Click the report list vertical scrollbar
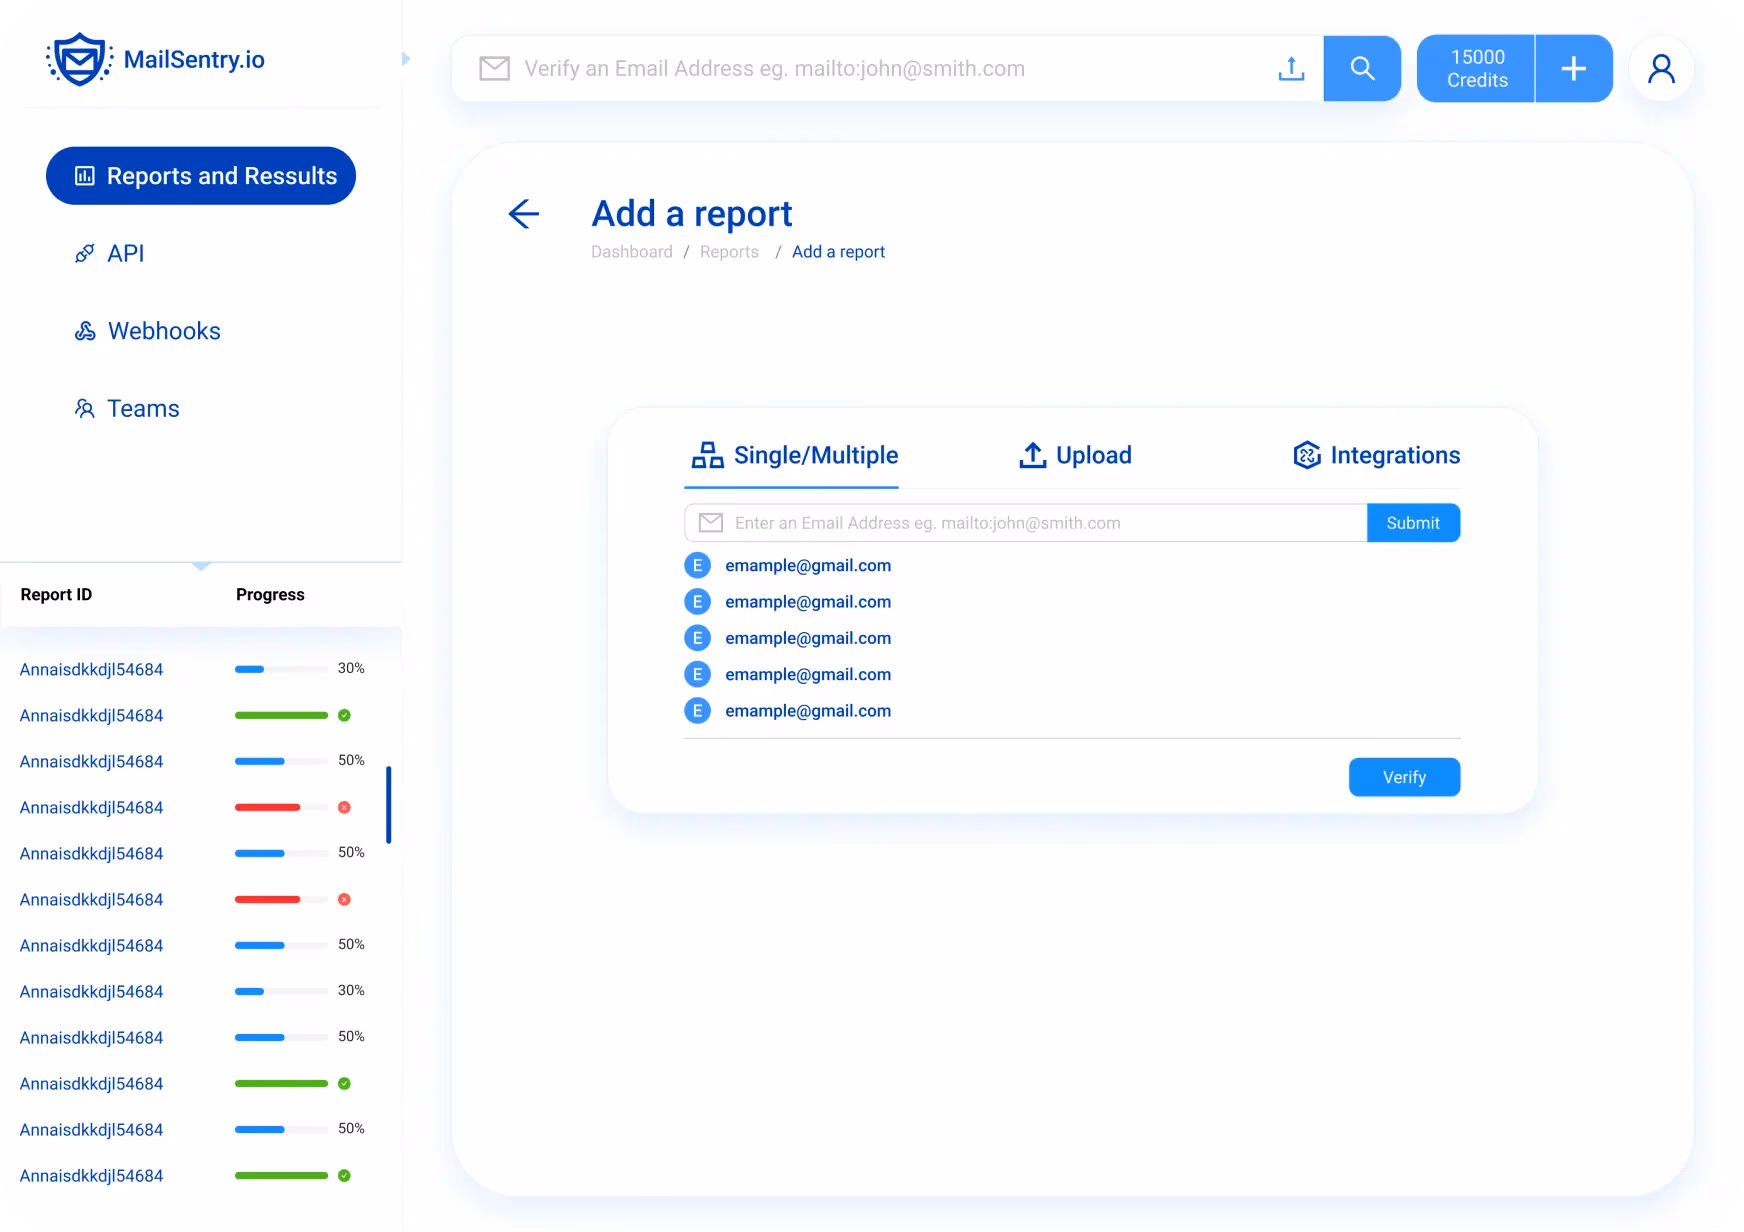The height and width of the screenshot is (1232, 1744). [388, 805]
